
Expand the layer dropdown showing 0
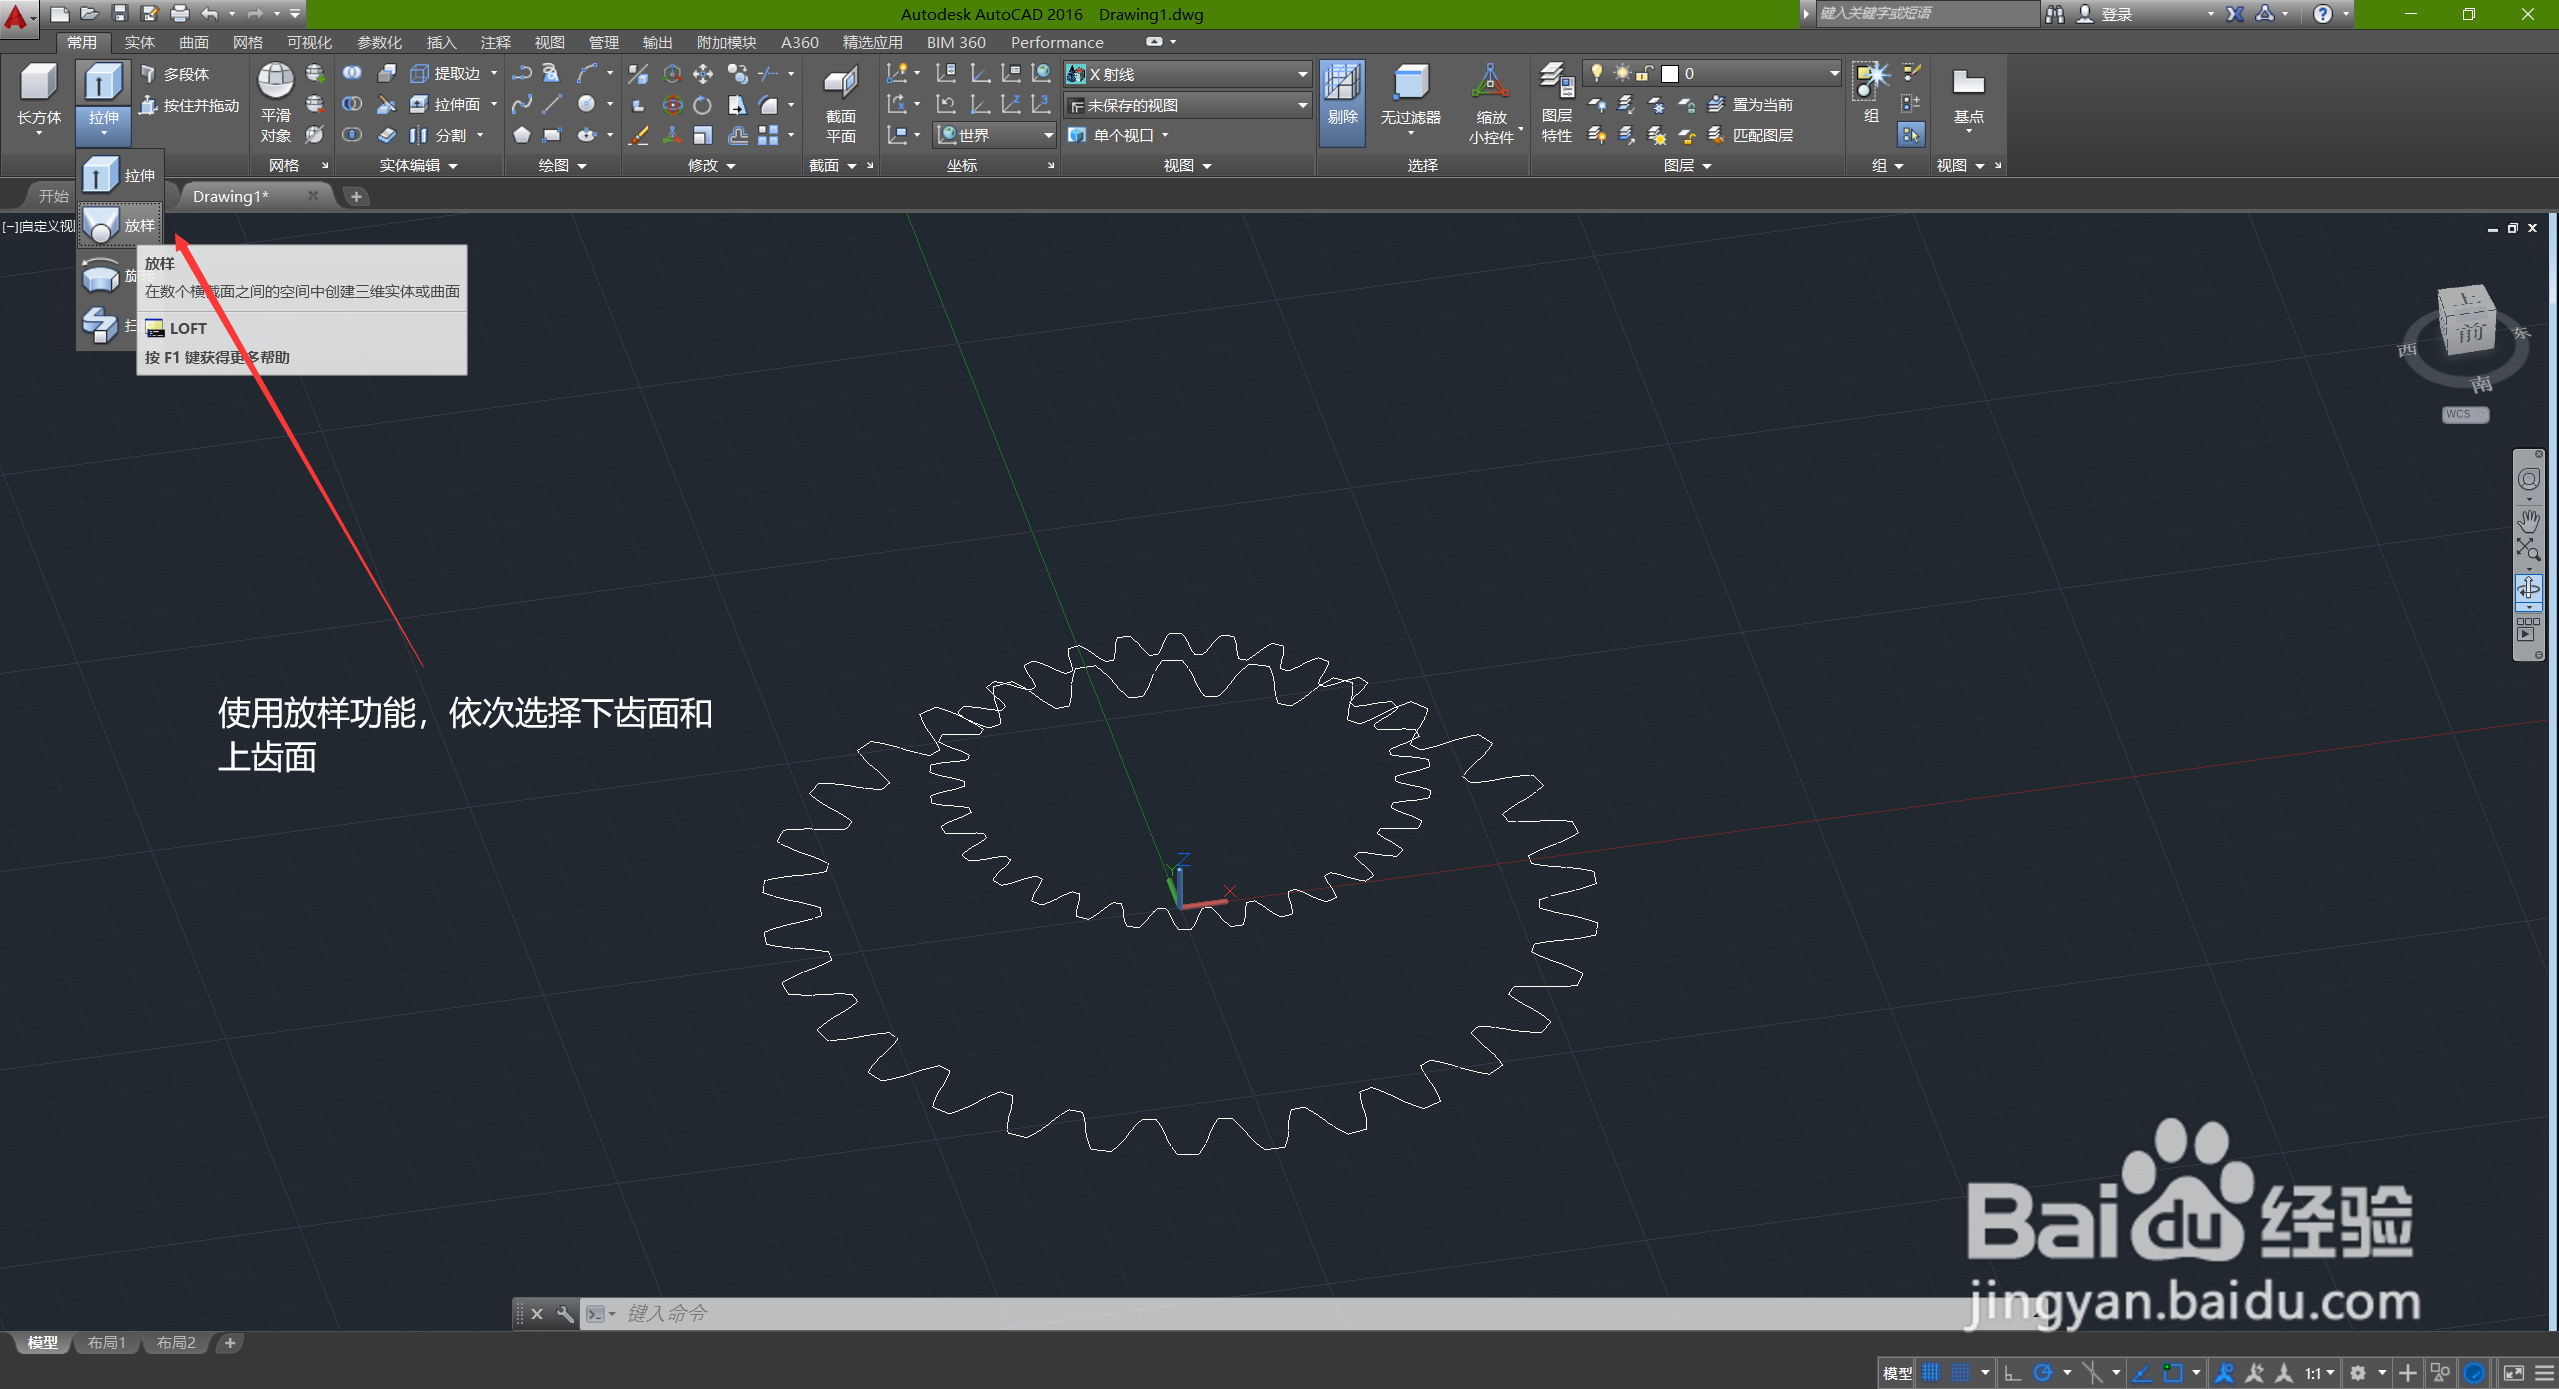point(1833,73)
